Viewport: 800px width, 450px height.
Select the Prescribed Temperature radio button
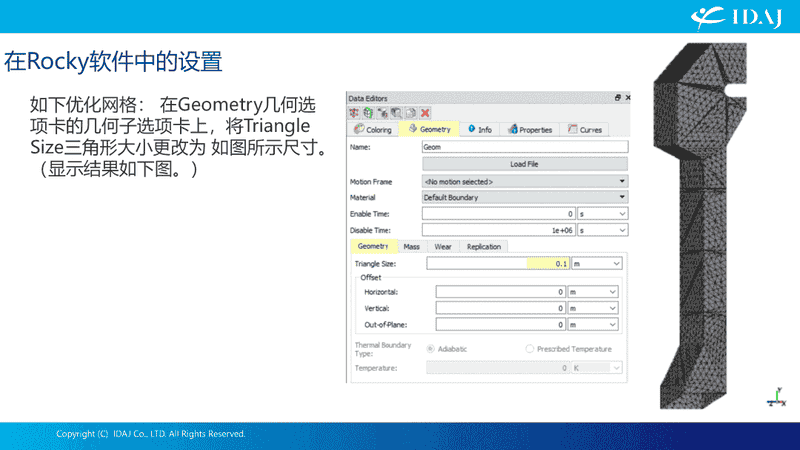530,349
